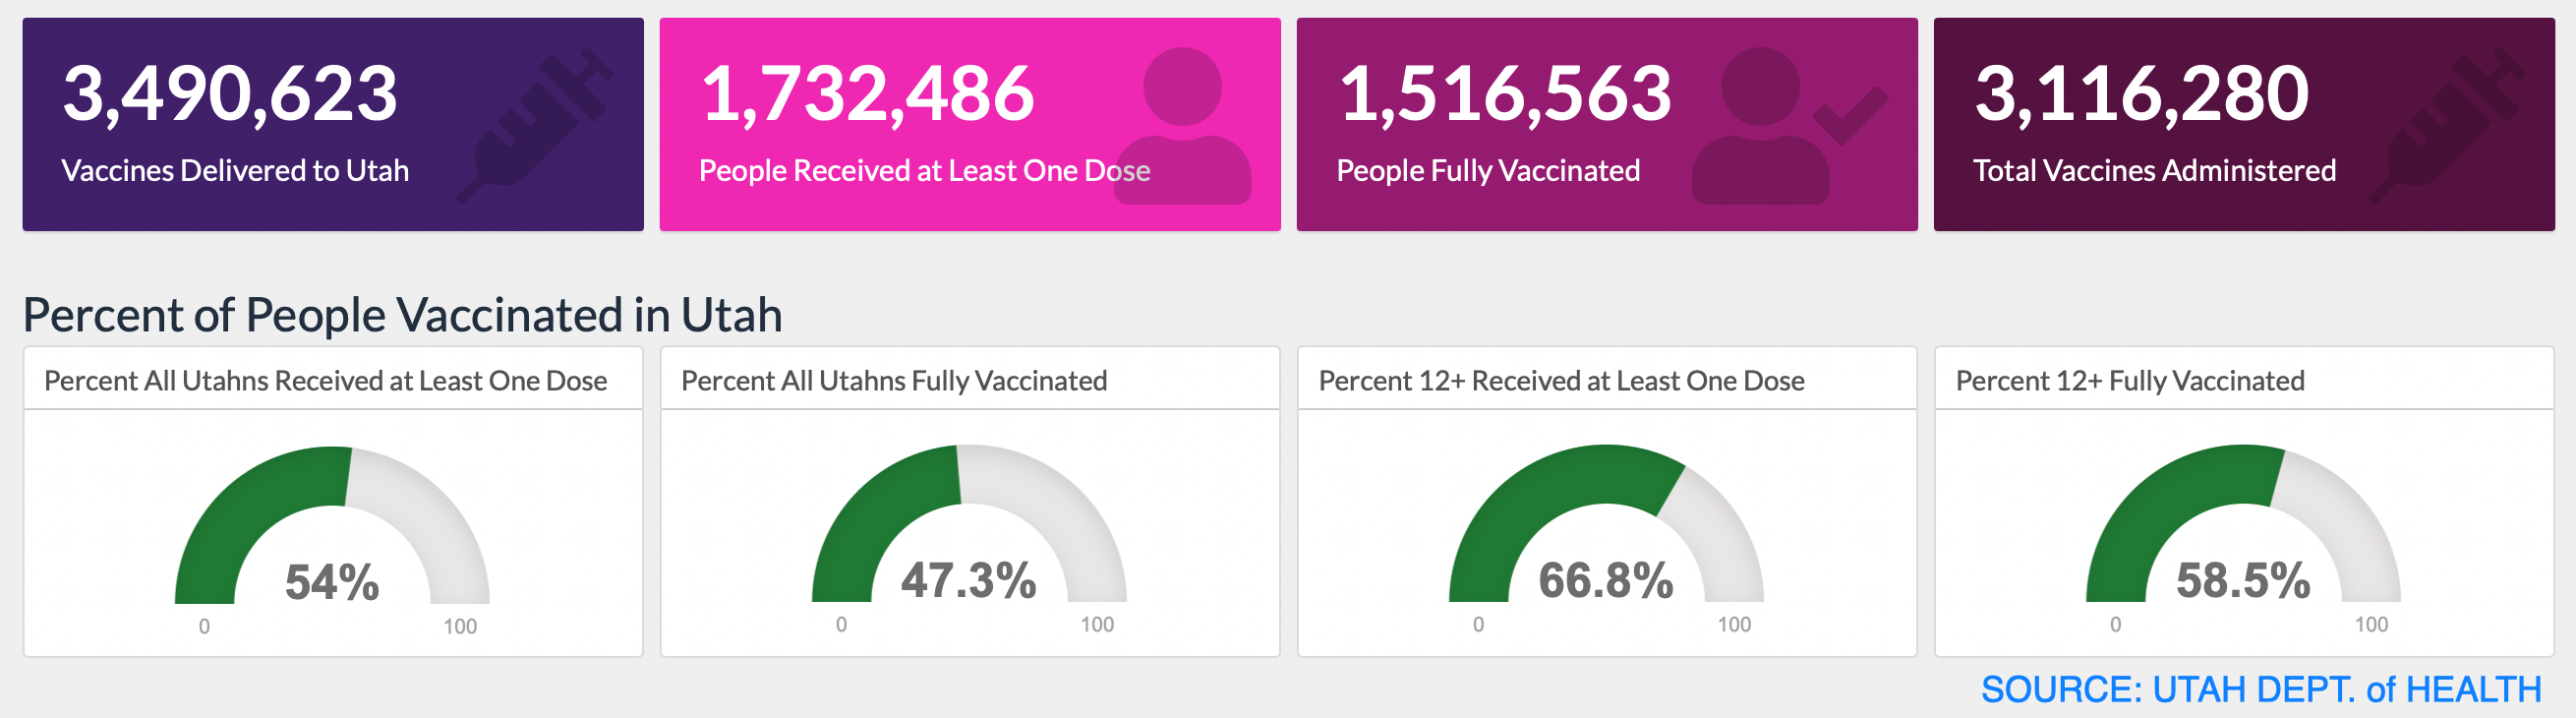This screenshot has width=2576, height=718.
Task: Select the Percent 12+ Fully Vaccinated header
Action: tap(2130, 381)
